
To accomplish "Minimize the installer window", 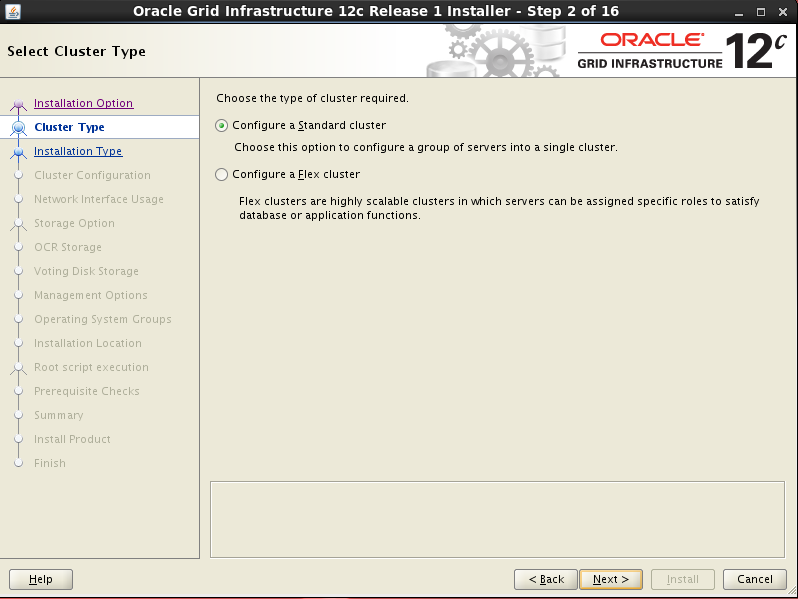I will pyautogui.click(x=739, y=12).
